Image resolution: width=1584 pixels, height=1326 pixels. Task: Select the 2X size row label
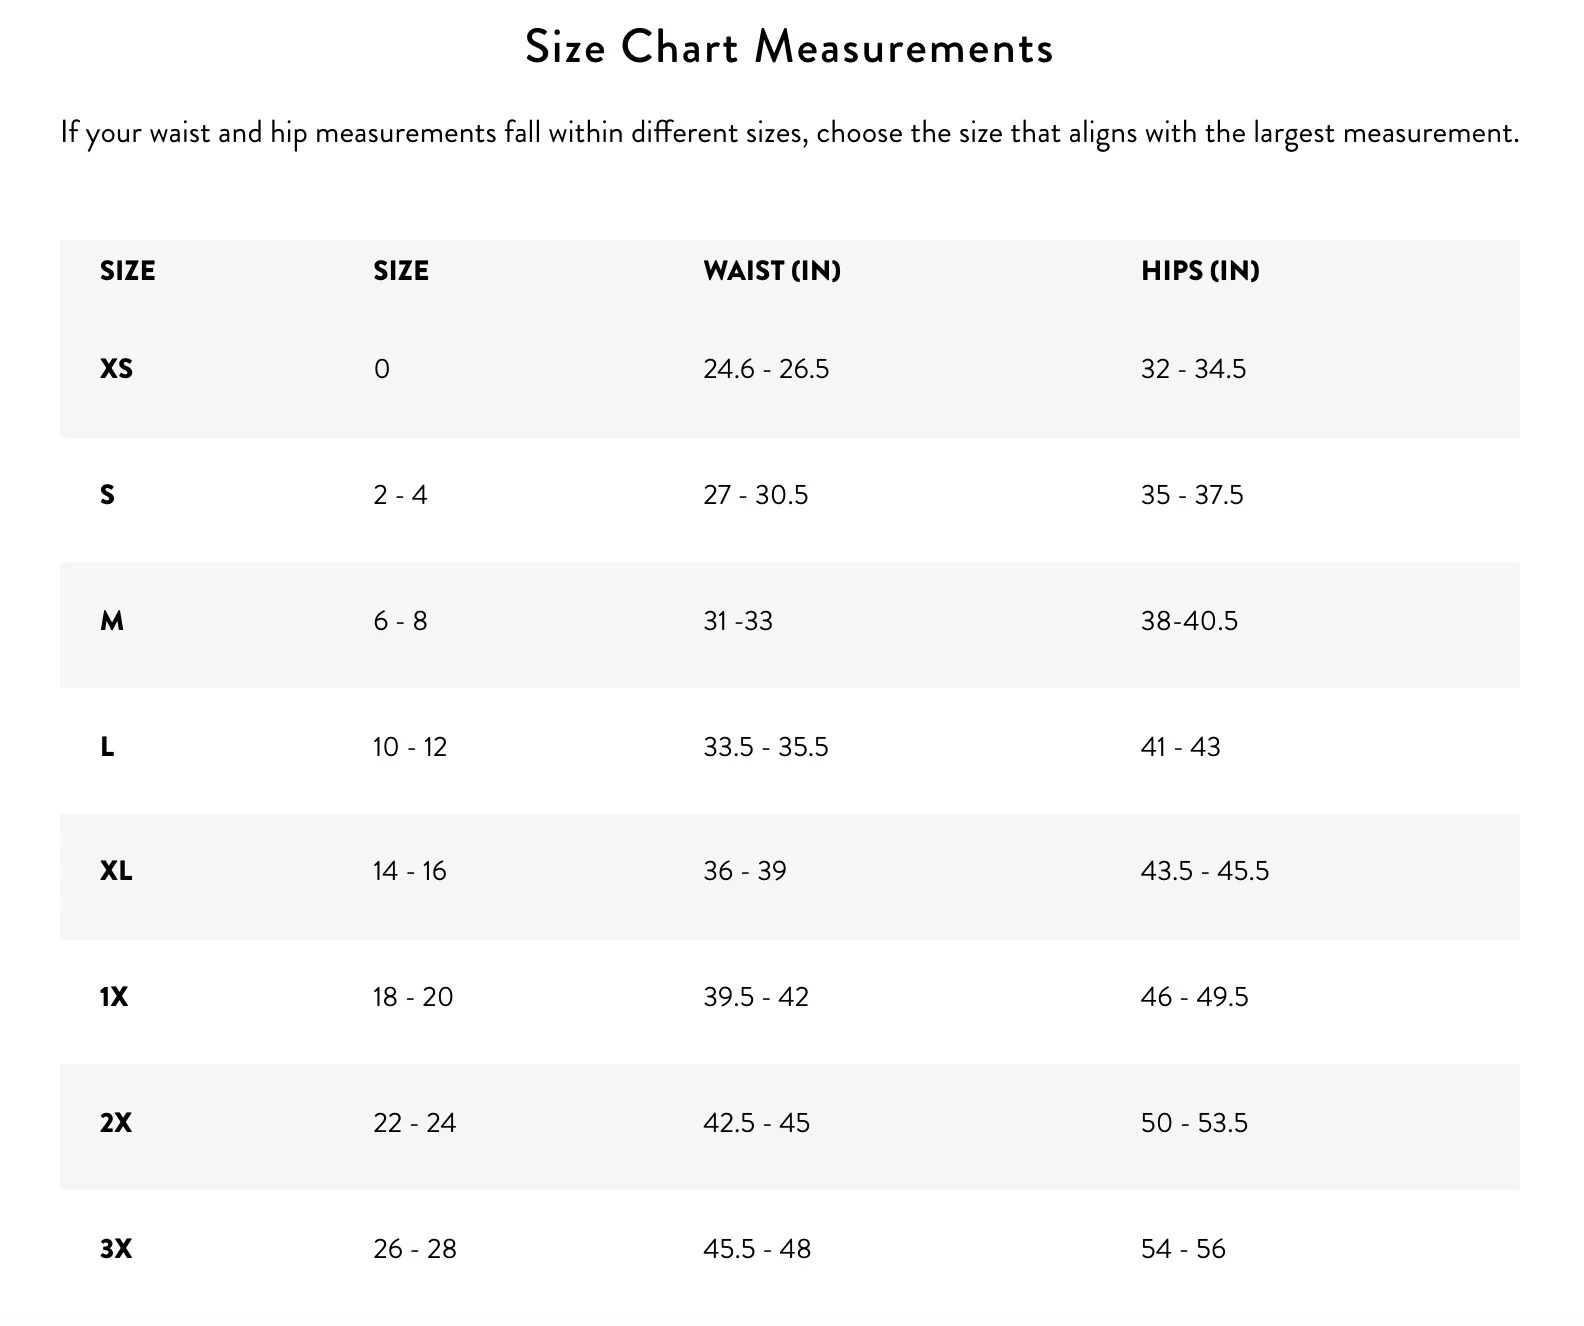116,1123
